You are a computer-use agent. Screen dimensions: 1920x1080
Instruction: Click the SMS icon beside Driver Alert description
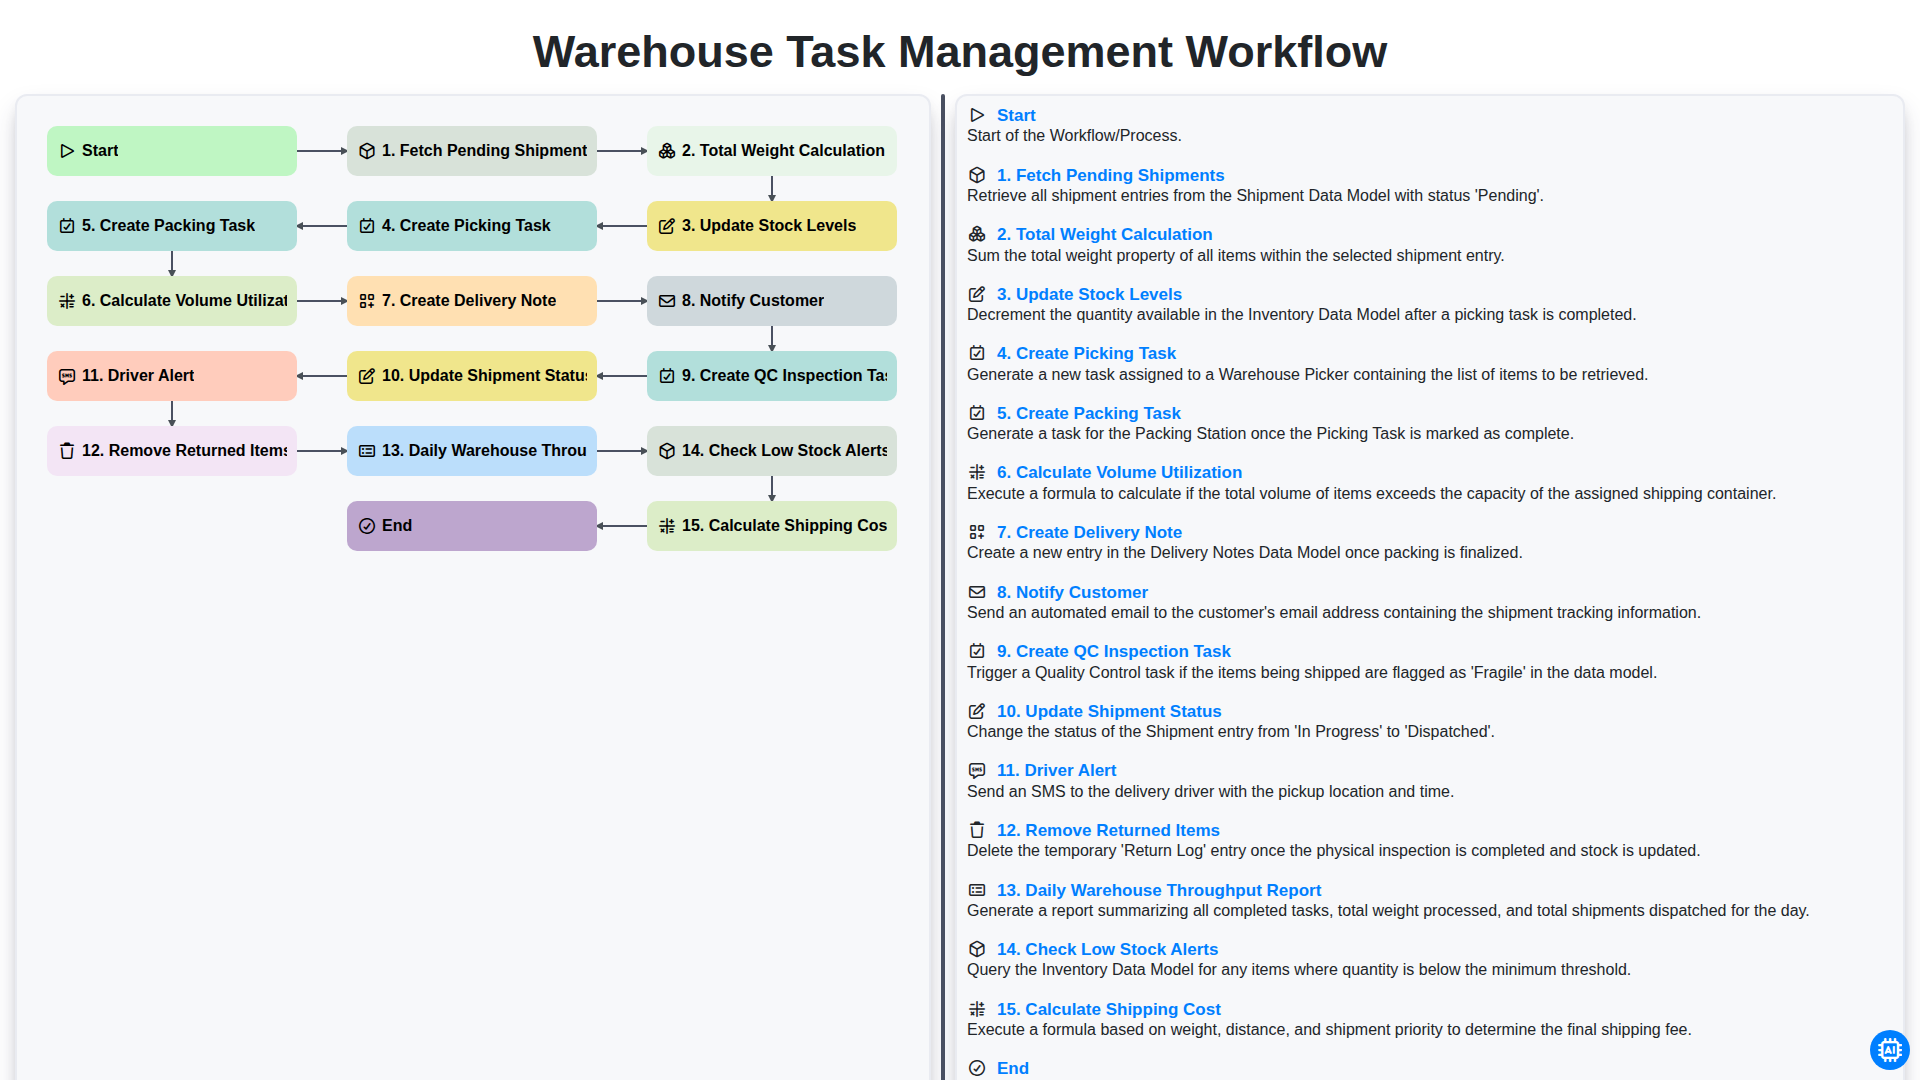pos(977,770)
